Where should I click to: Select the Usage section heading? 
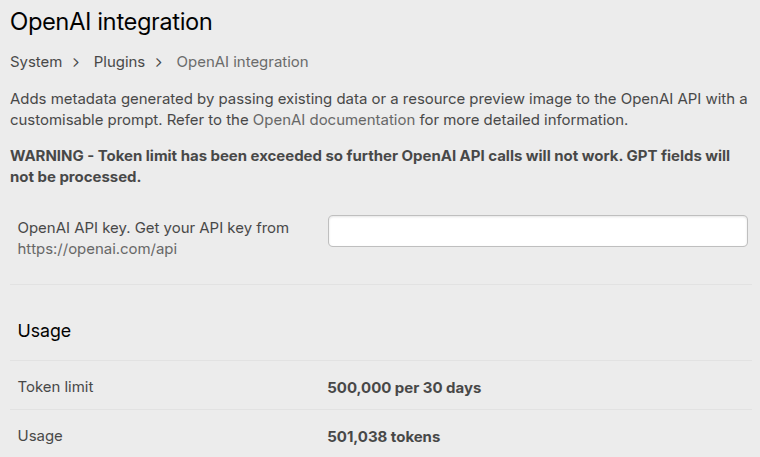point(44,331)
